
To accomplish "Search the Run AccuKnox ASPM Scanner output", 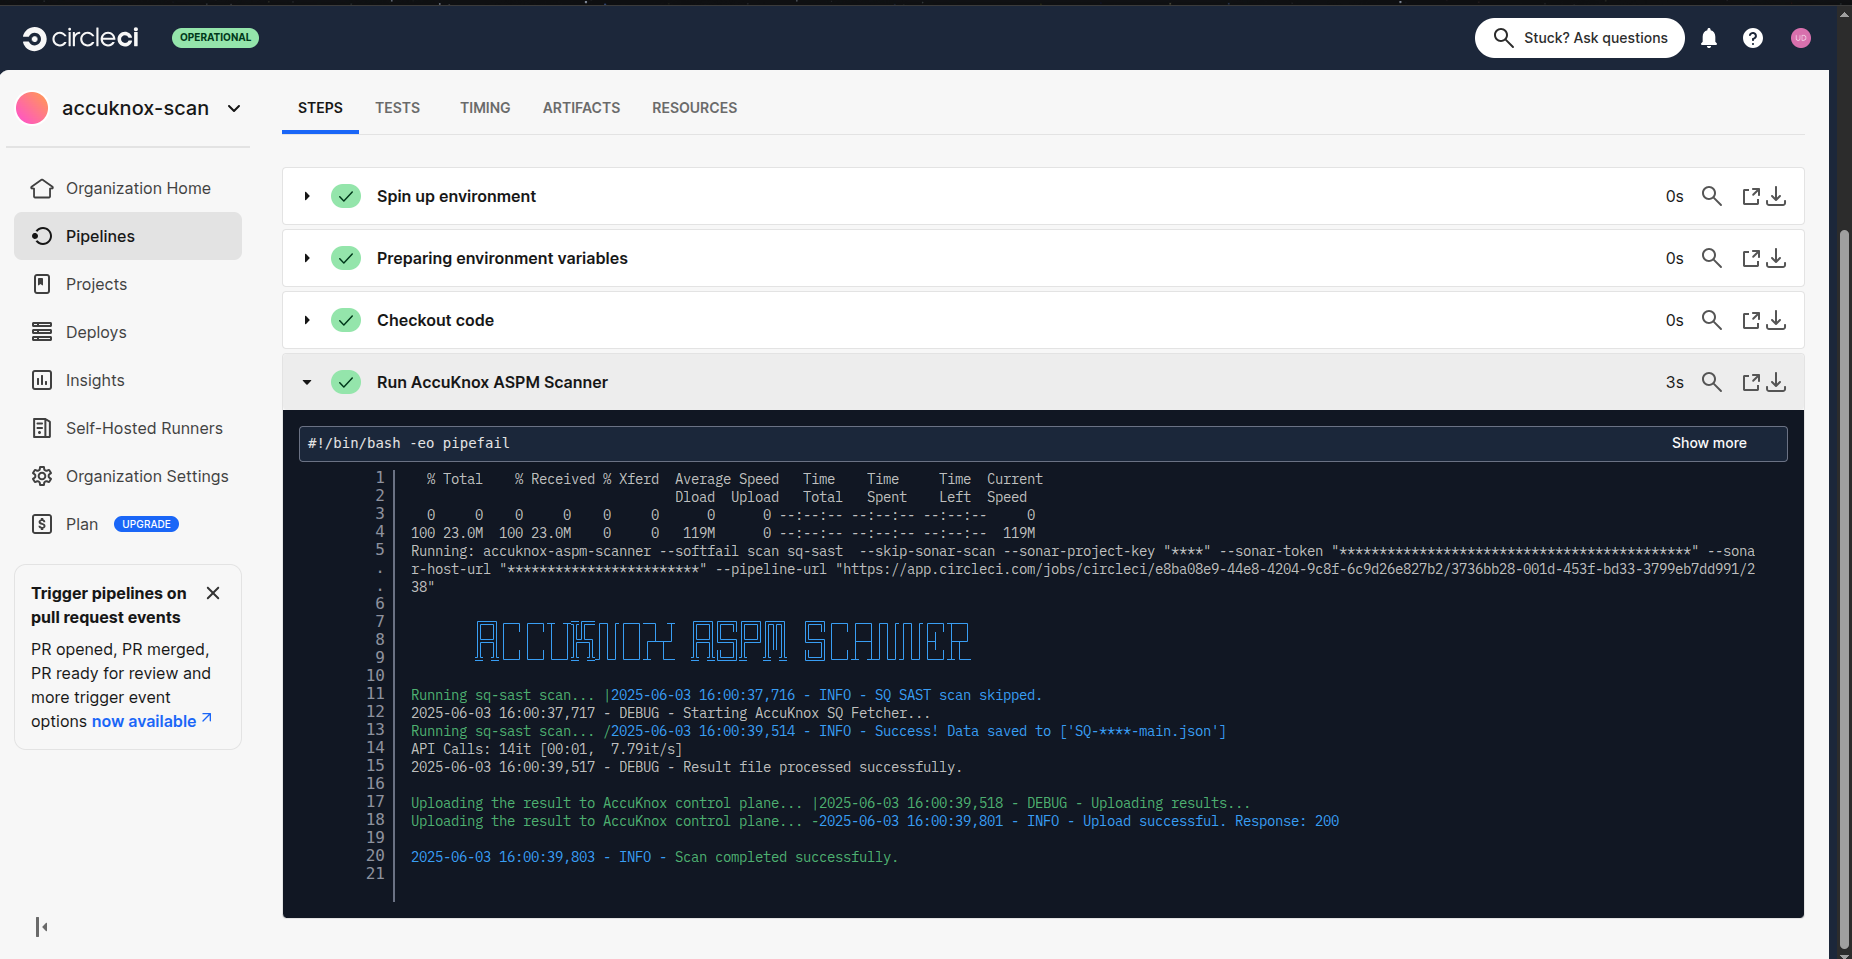I will [1712, 382].
